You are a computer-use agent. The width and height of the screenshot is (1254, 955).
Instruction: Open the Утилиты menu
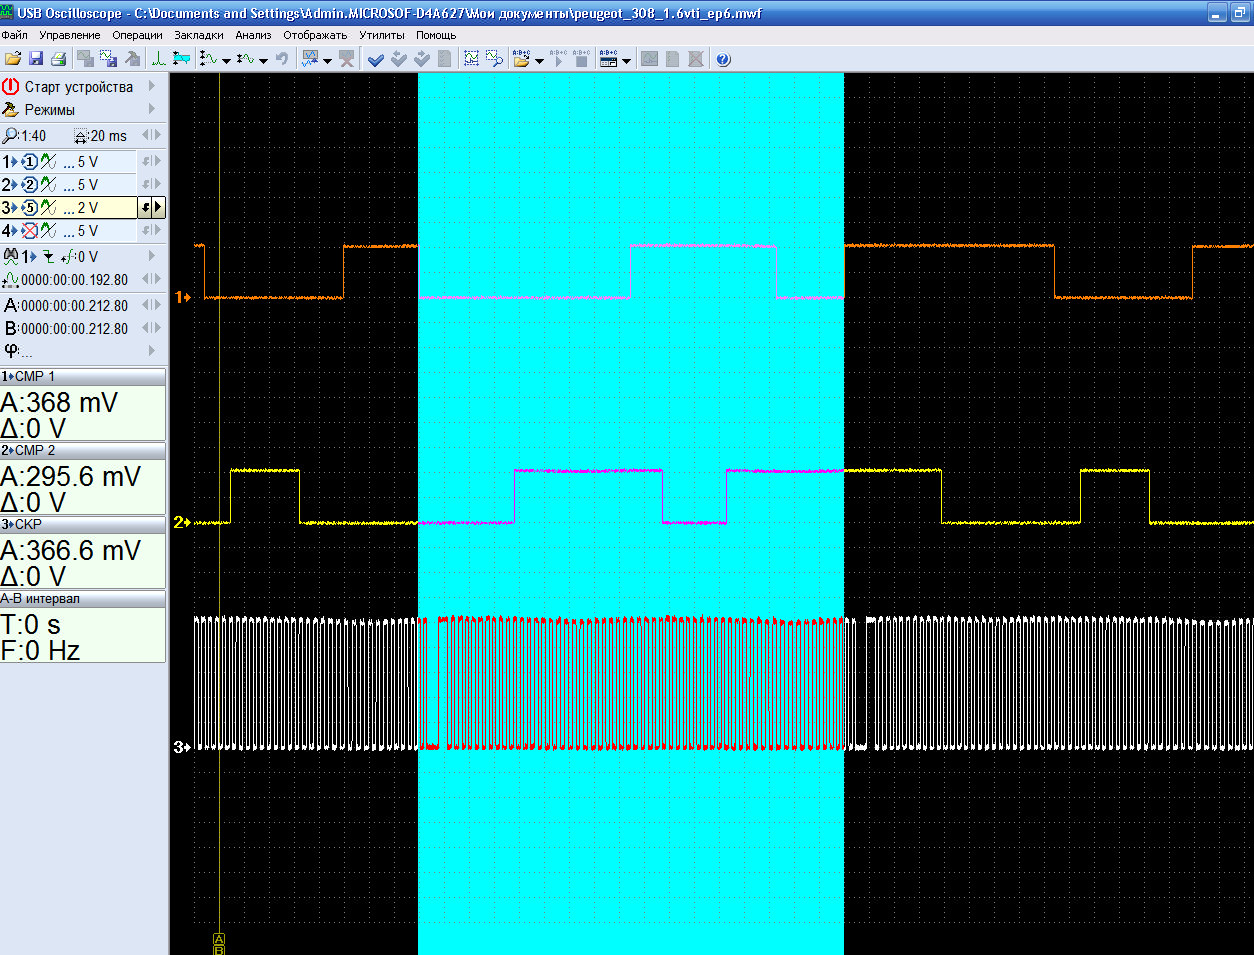[382, 35]
